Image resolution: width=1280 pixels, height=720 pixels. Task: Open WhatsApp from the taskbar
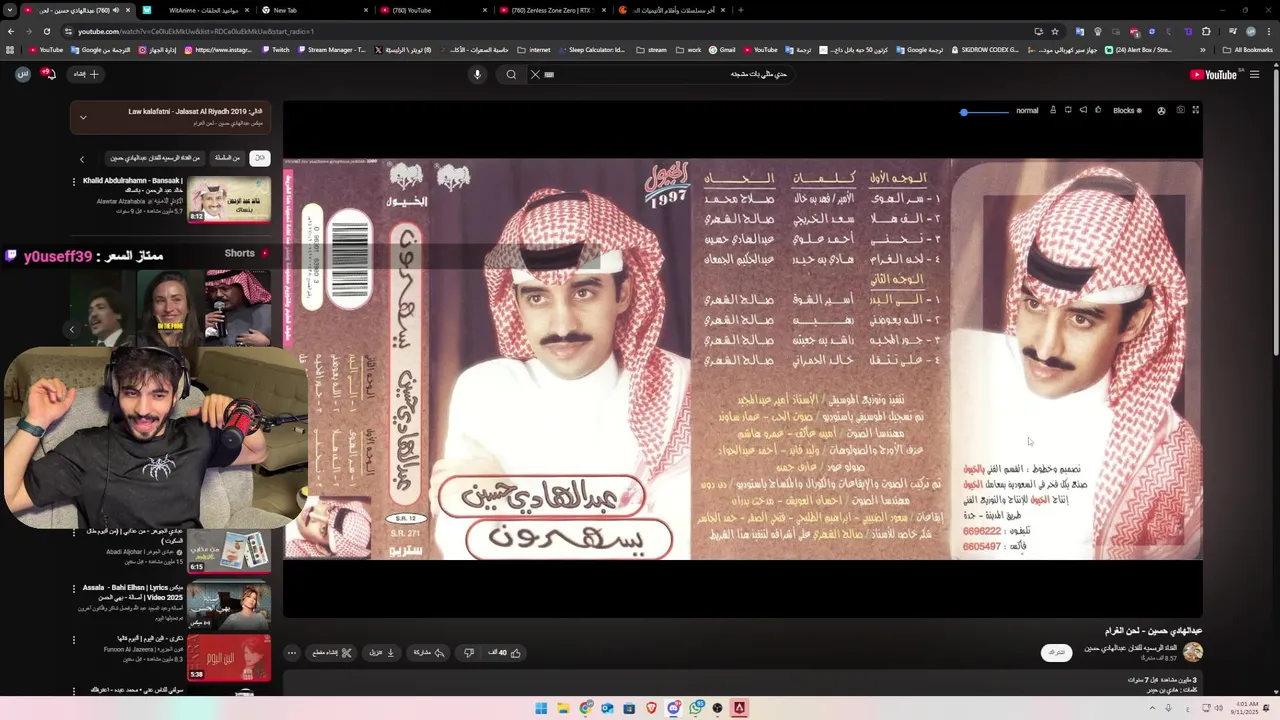point(695,708)
